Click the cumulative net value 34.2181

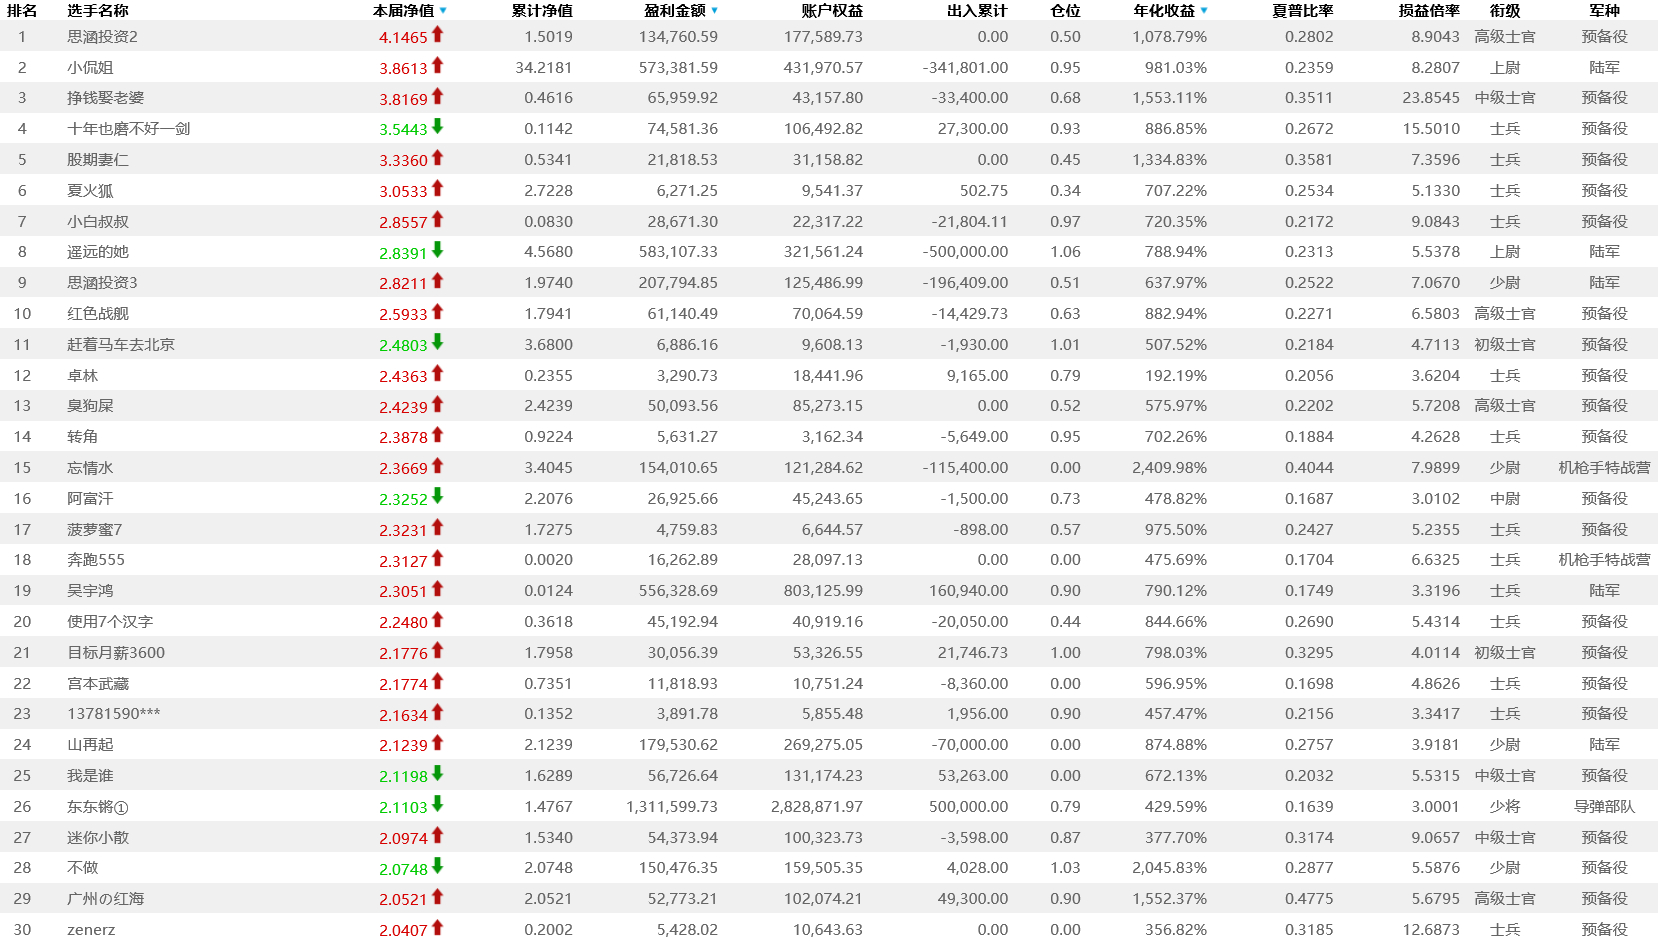(544, 67)
